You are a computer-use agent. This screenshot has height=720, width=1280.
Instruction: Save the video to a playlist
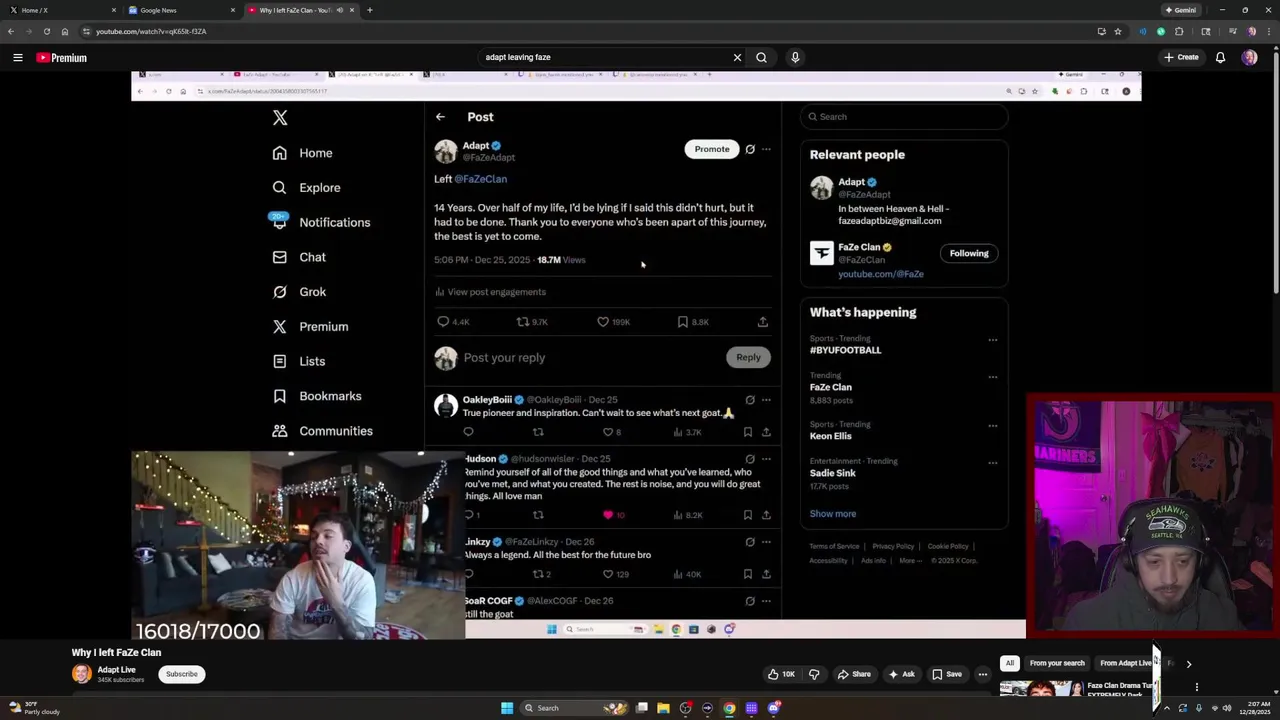(x=946, y=674)
